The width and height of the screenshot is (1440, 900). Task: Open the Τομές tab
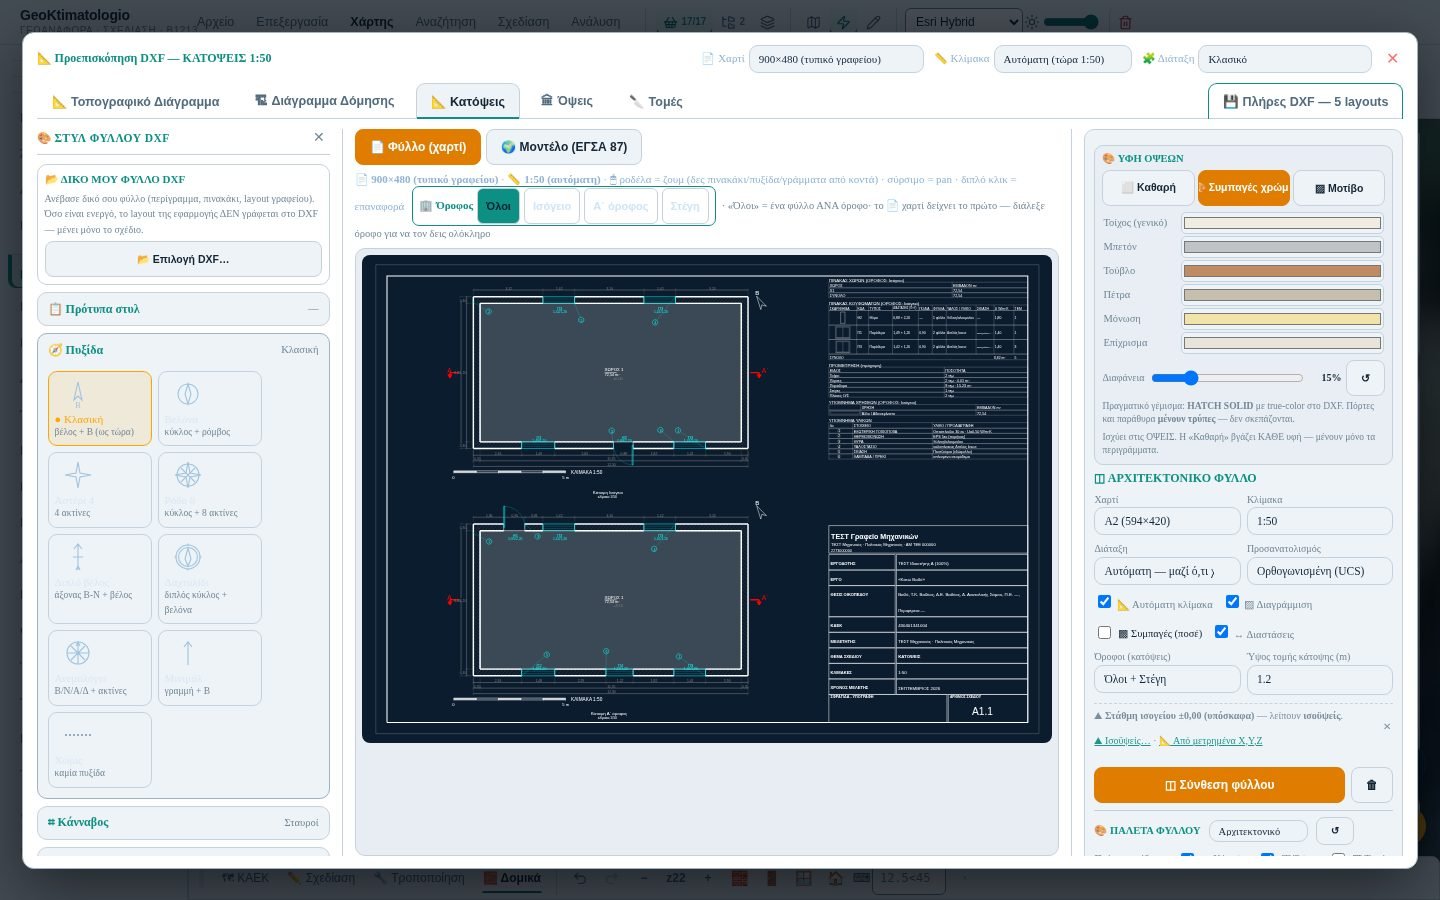[x=655, y=101]
